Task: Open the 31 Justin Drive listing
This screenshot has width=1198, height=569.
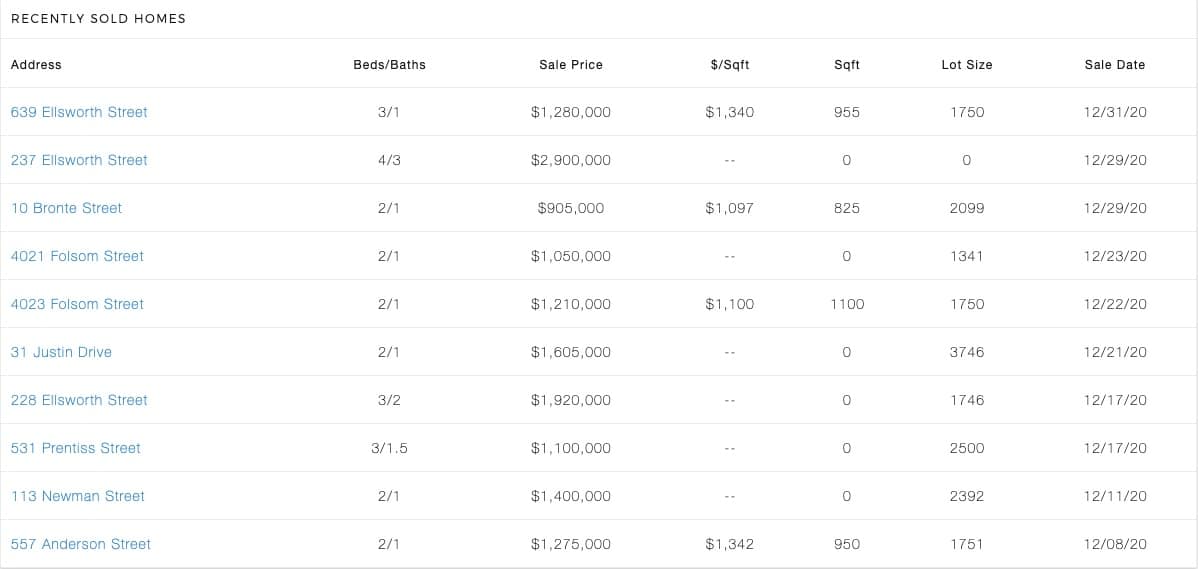Action: pyautogui.click(x=61, y=353)
